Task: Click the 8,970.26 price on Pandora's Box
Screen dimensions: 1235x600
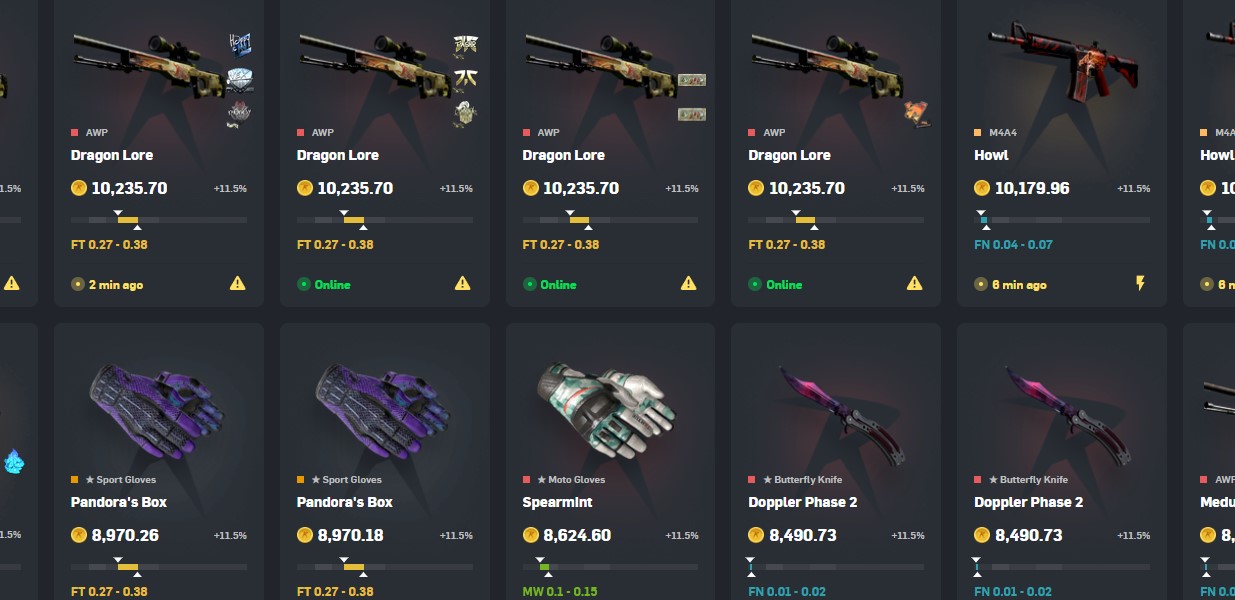Action: pos(125,535)
